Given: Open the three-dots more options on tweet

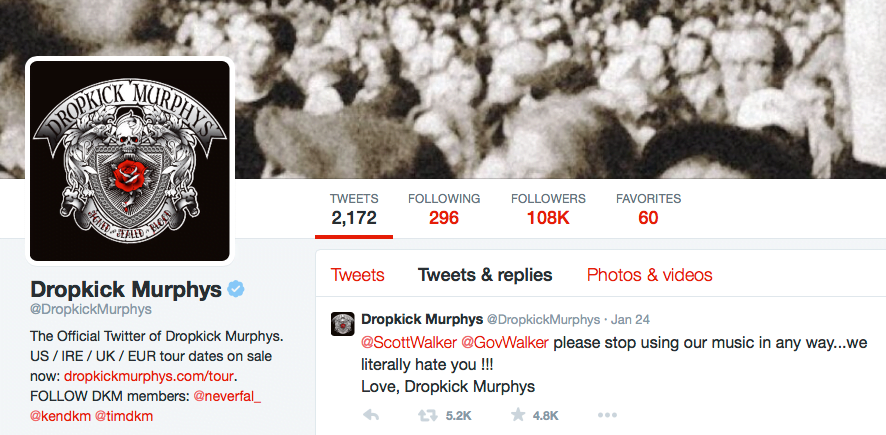Looking at the screenshot, I should (x=607, y=416).
